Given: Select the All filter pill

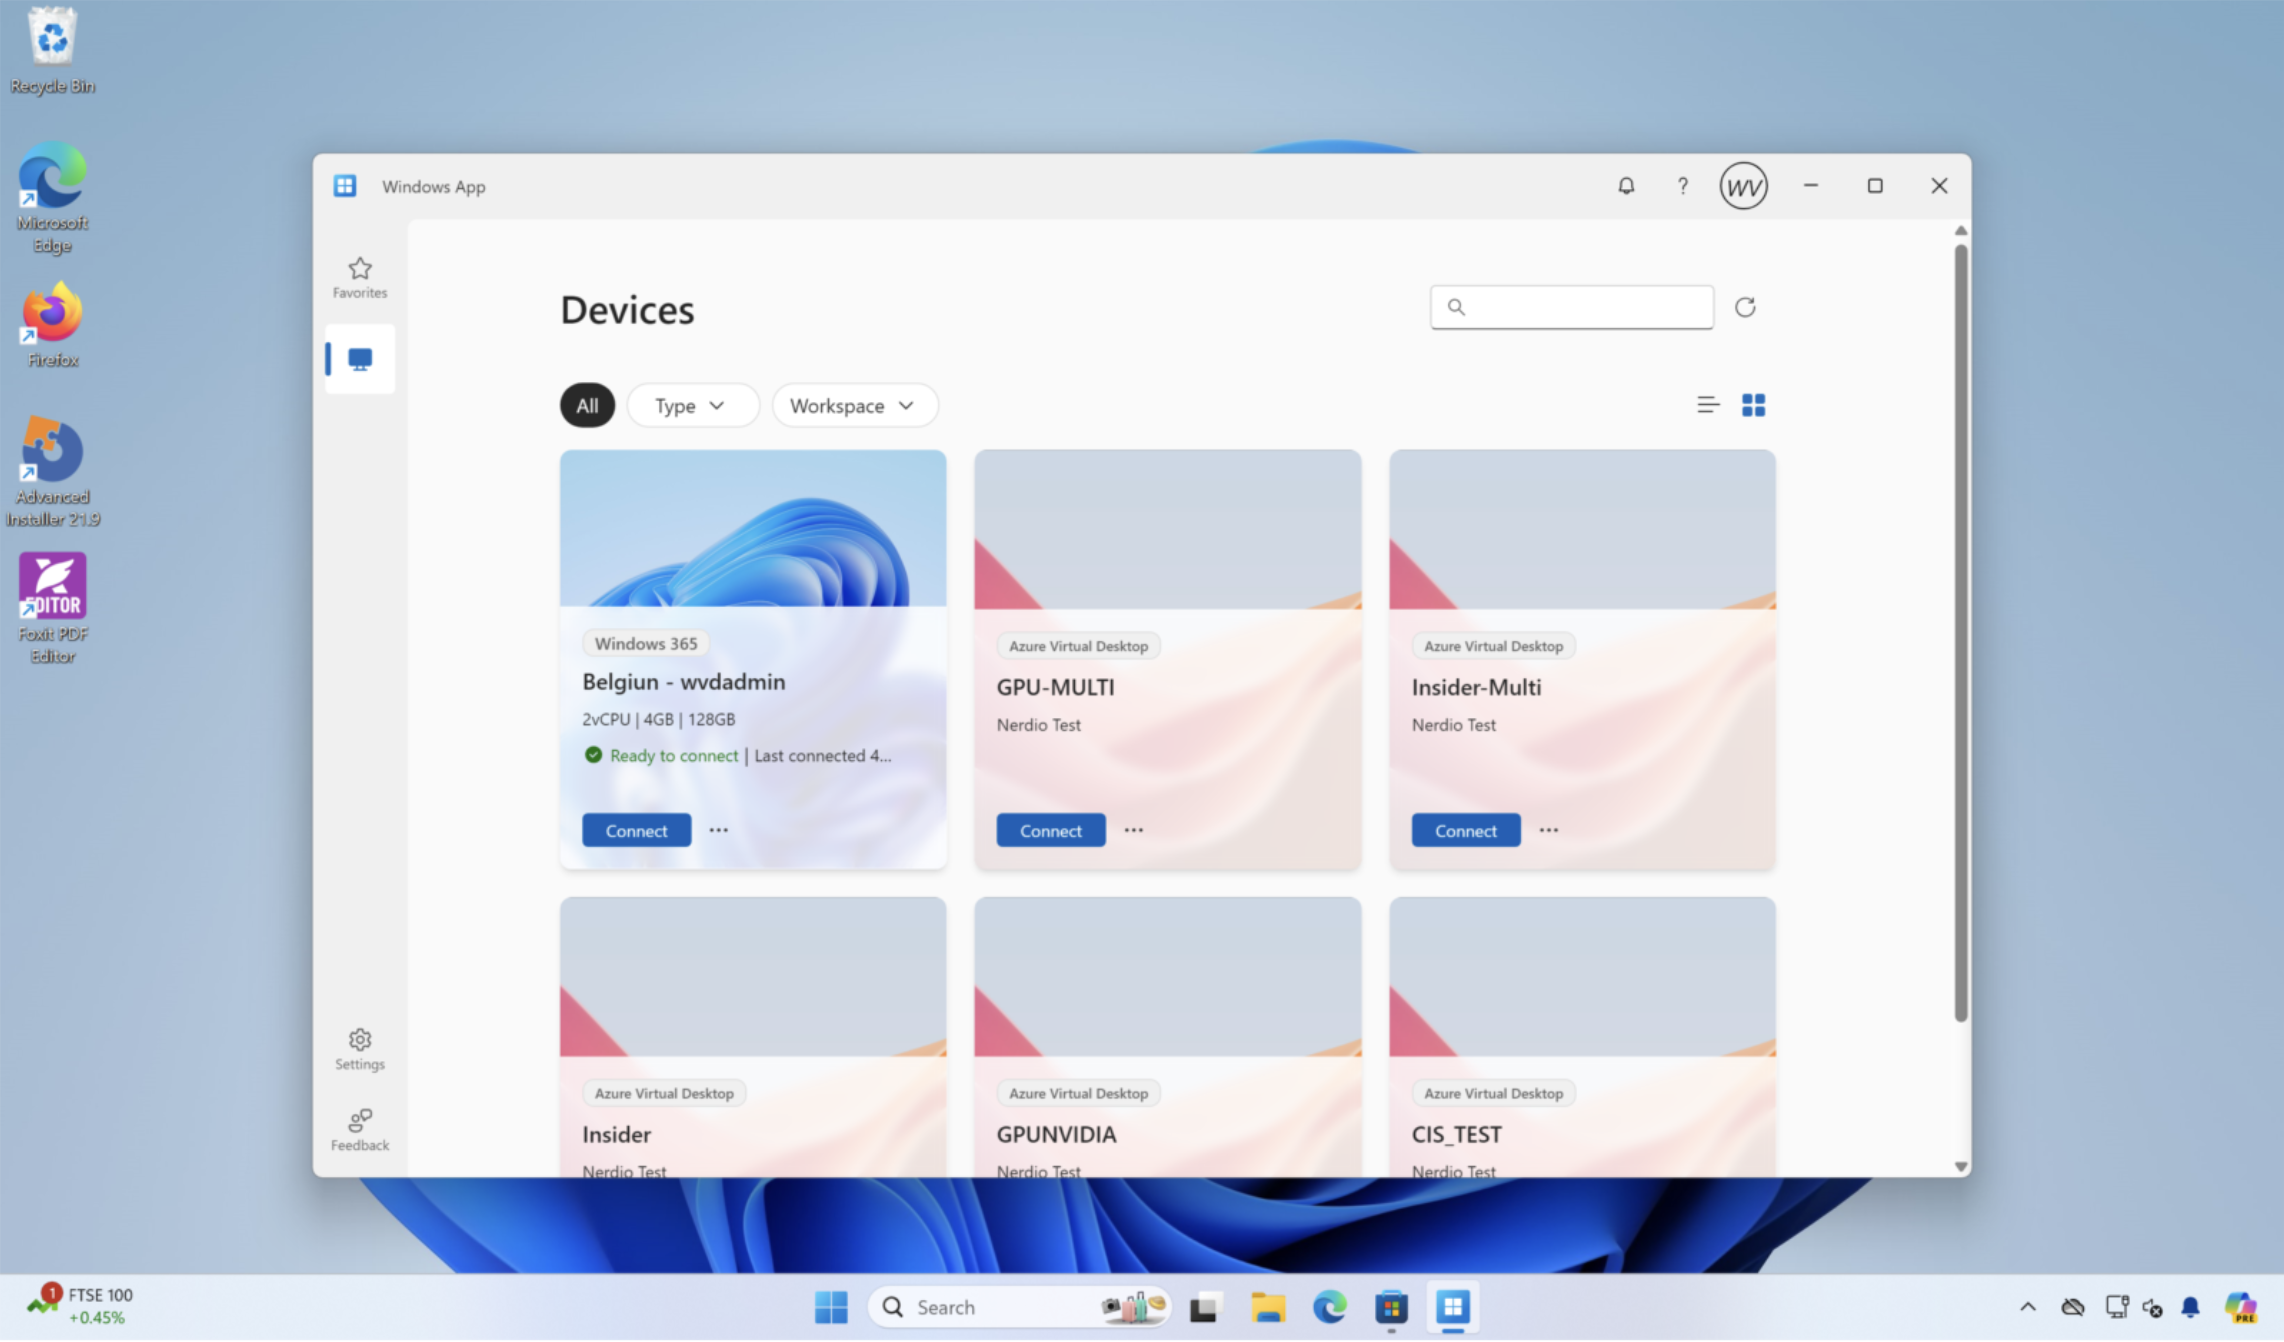Looking at the screenshot, I should 587,405.
